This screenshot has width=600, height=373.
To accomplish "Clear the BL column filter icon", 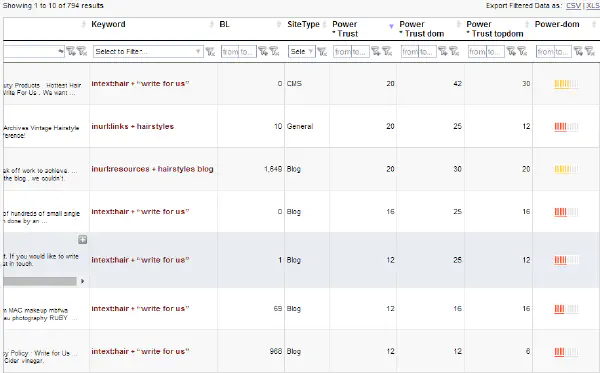I will (274, 51).
